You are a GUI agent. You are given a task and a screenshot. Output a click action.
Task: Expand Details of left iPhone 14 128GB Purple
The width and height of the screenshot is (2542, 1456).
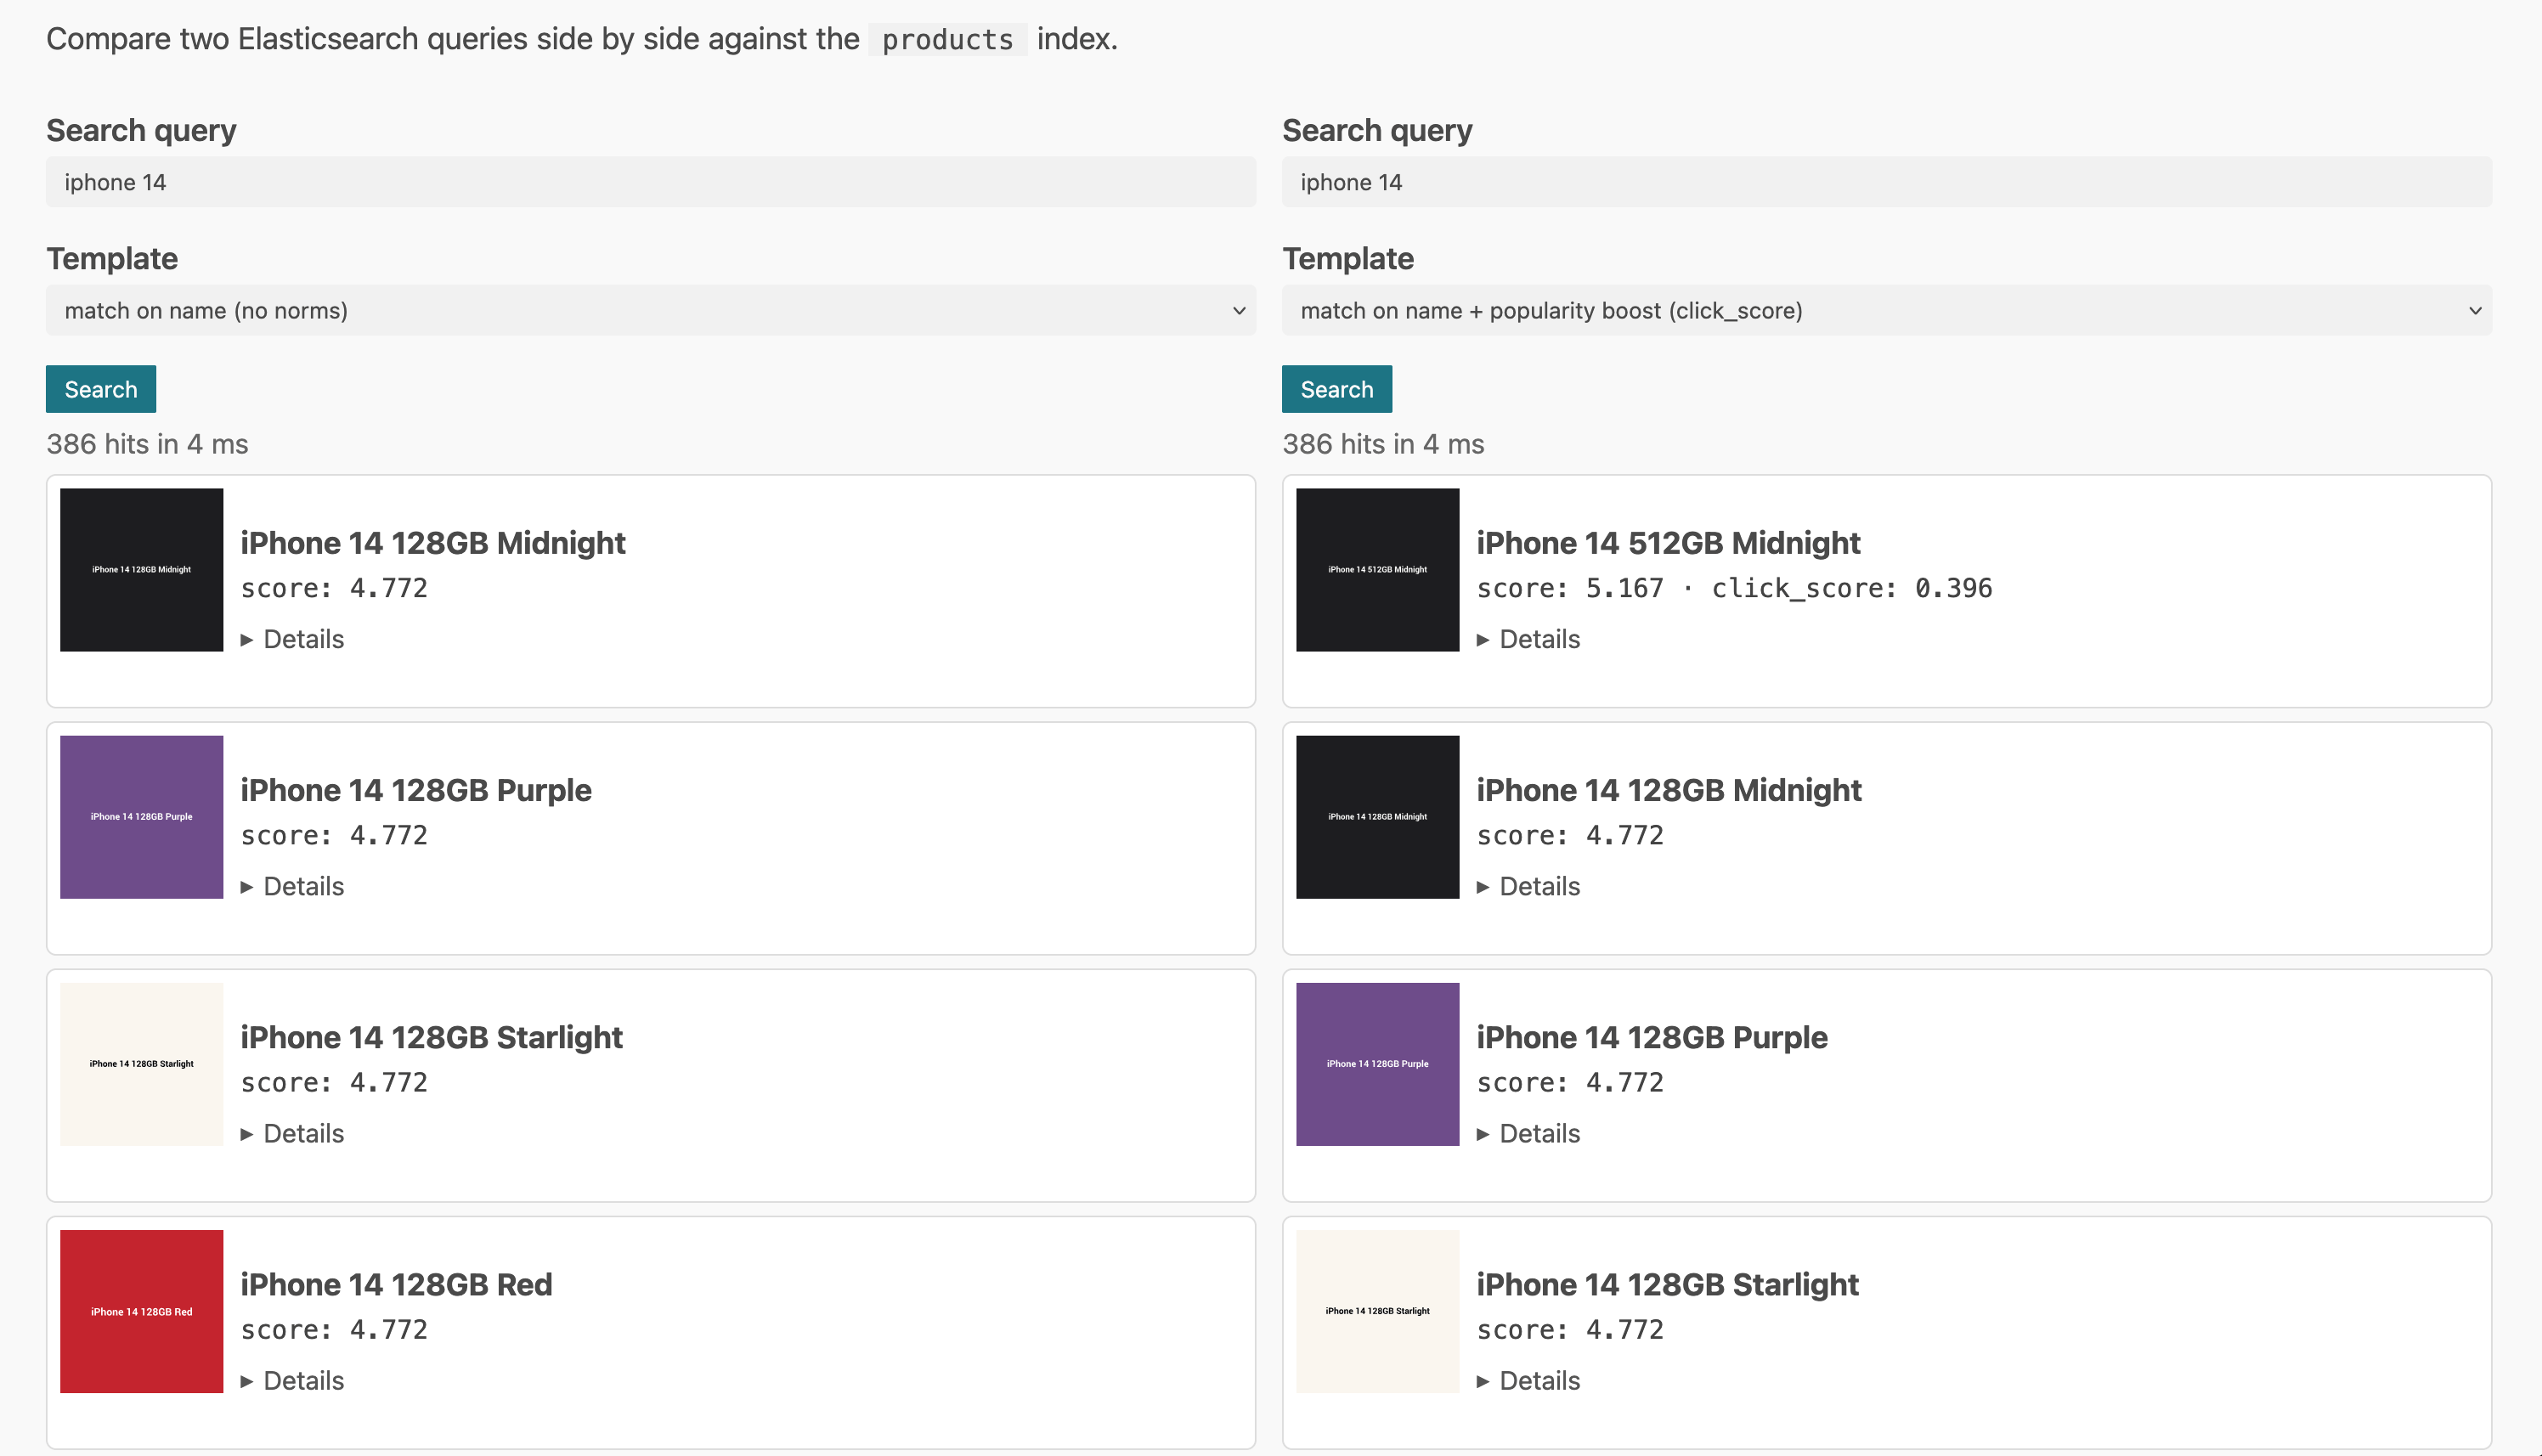point(292,886)
